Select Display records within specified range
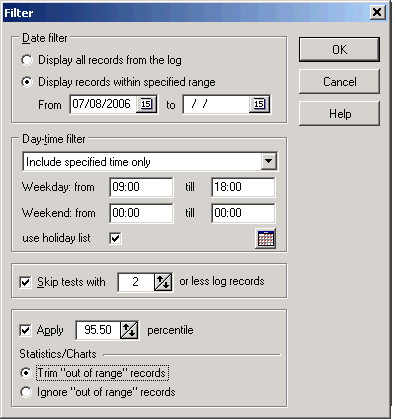 click(27, 82)
